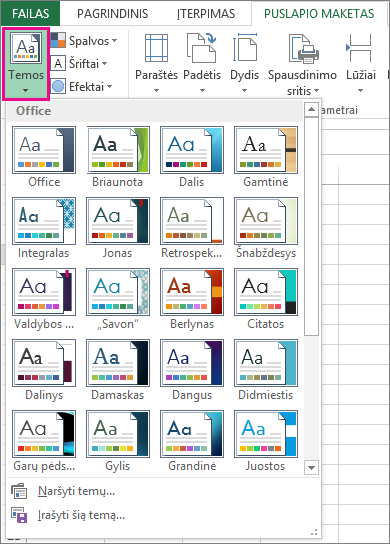Image resolution: width=390 pixels, height=544 pixels.
Task: Apply the Garų pėds... theme
Action: 44,441
